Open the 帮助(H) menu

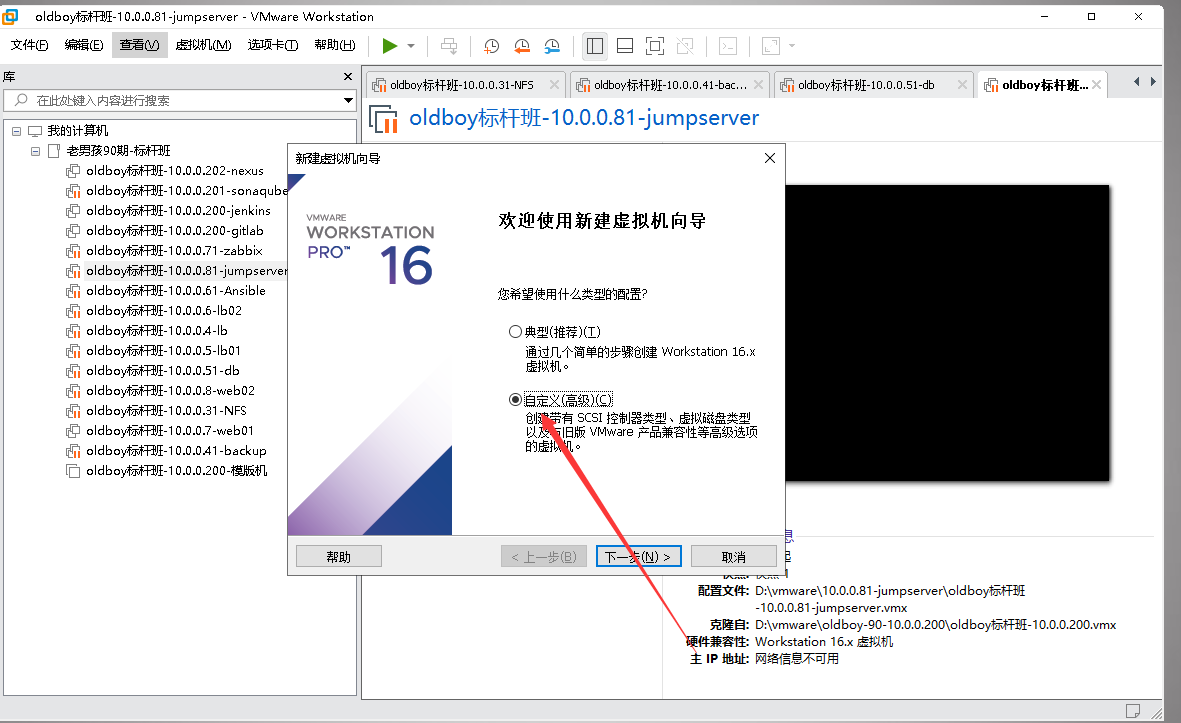click(334, 45)
